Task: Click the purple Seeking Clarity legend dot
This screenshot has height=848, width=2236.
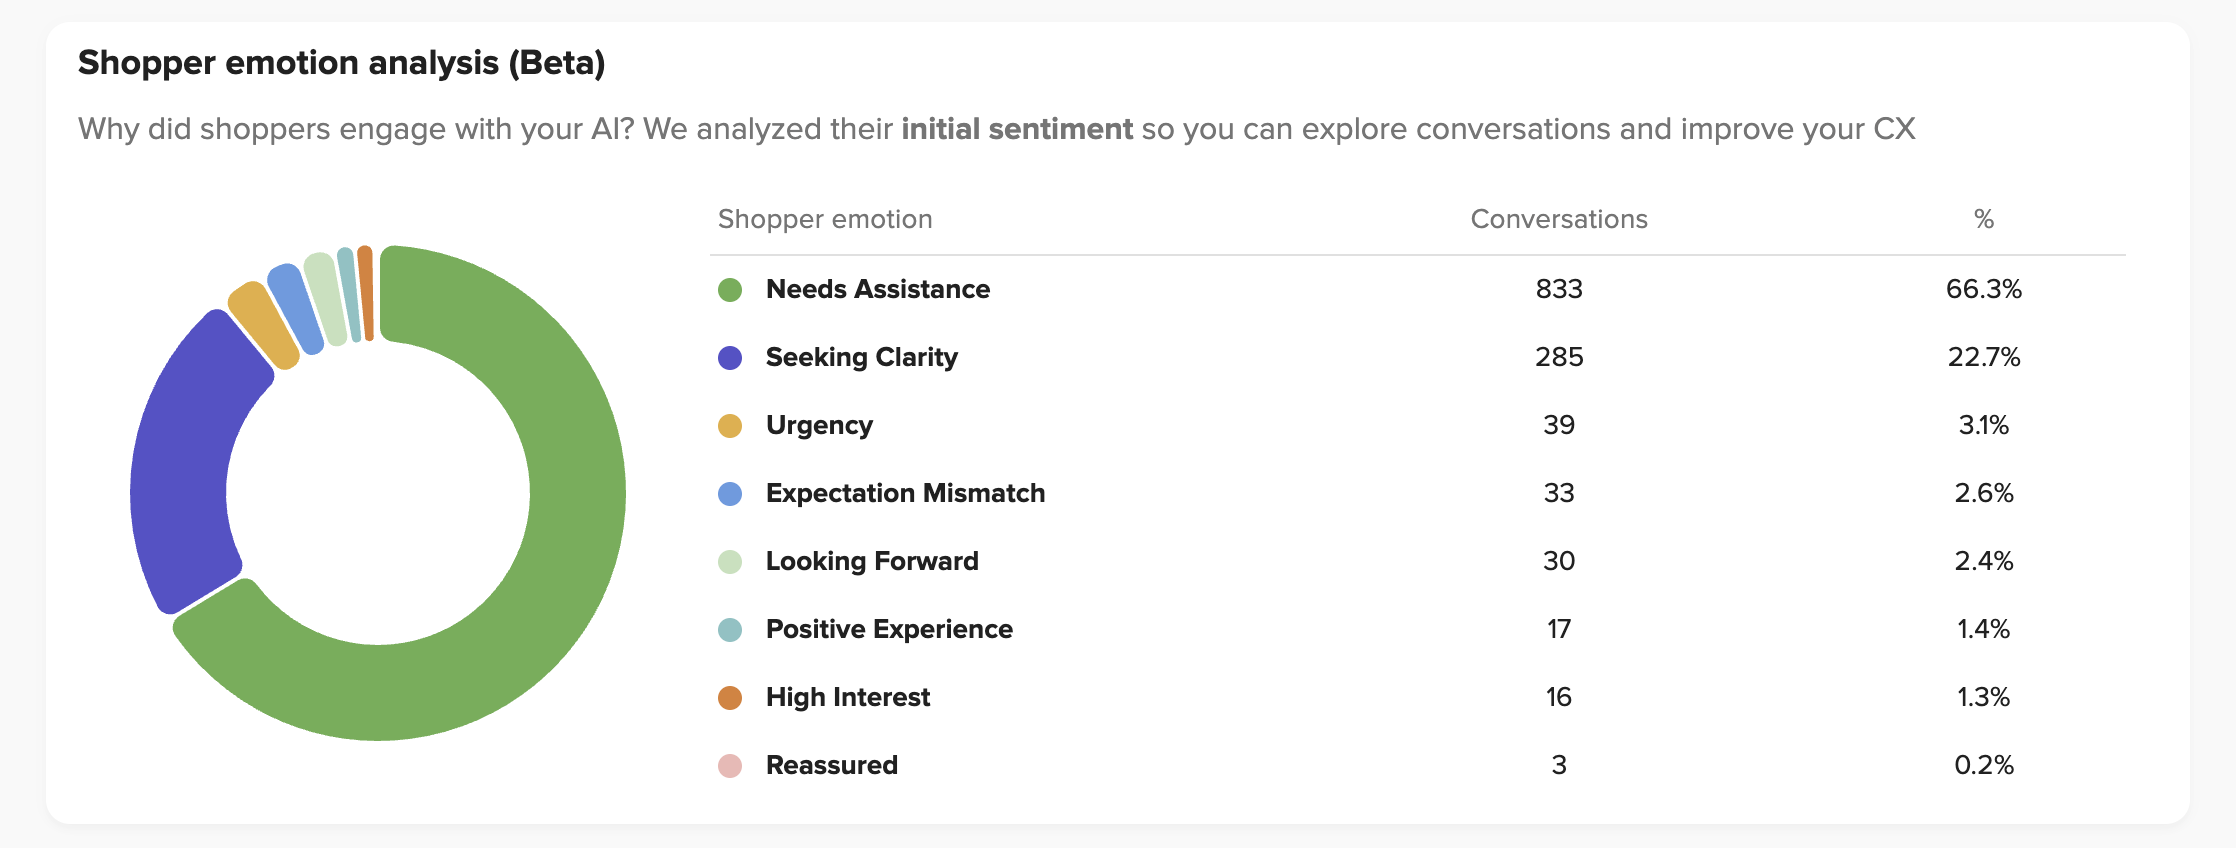Action: pyautogui.click(x=730, y=358)
